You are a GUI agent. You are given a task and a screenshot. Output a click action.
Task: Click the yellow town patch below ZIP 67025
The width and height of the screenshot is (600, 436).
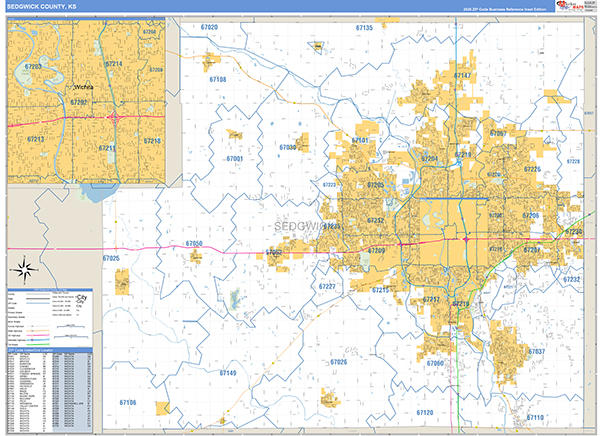[x=122, y=283]
